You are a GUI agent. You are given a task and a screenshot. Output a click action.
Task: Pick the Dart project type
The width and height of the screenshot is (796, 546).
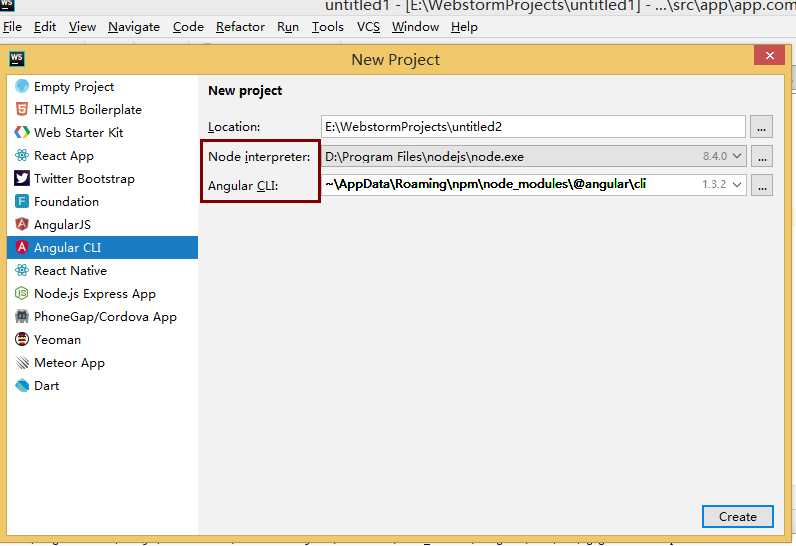pyautogui.click(x=103, y=386)
